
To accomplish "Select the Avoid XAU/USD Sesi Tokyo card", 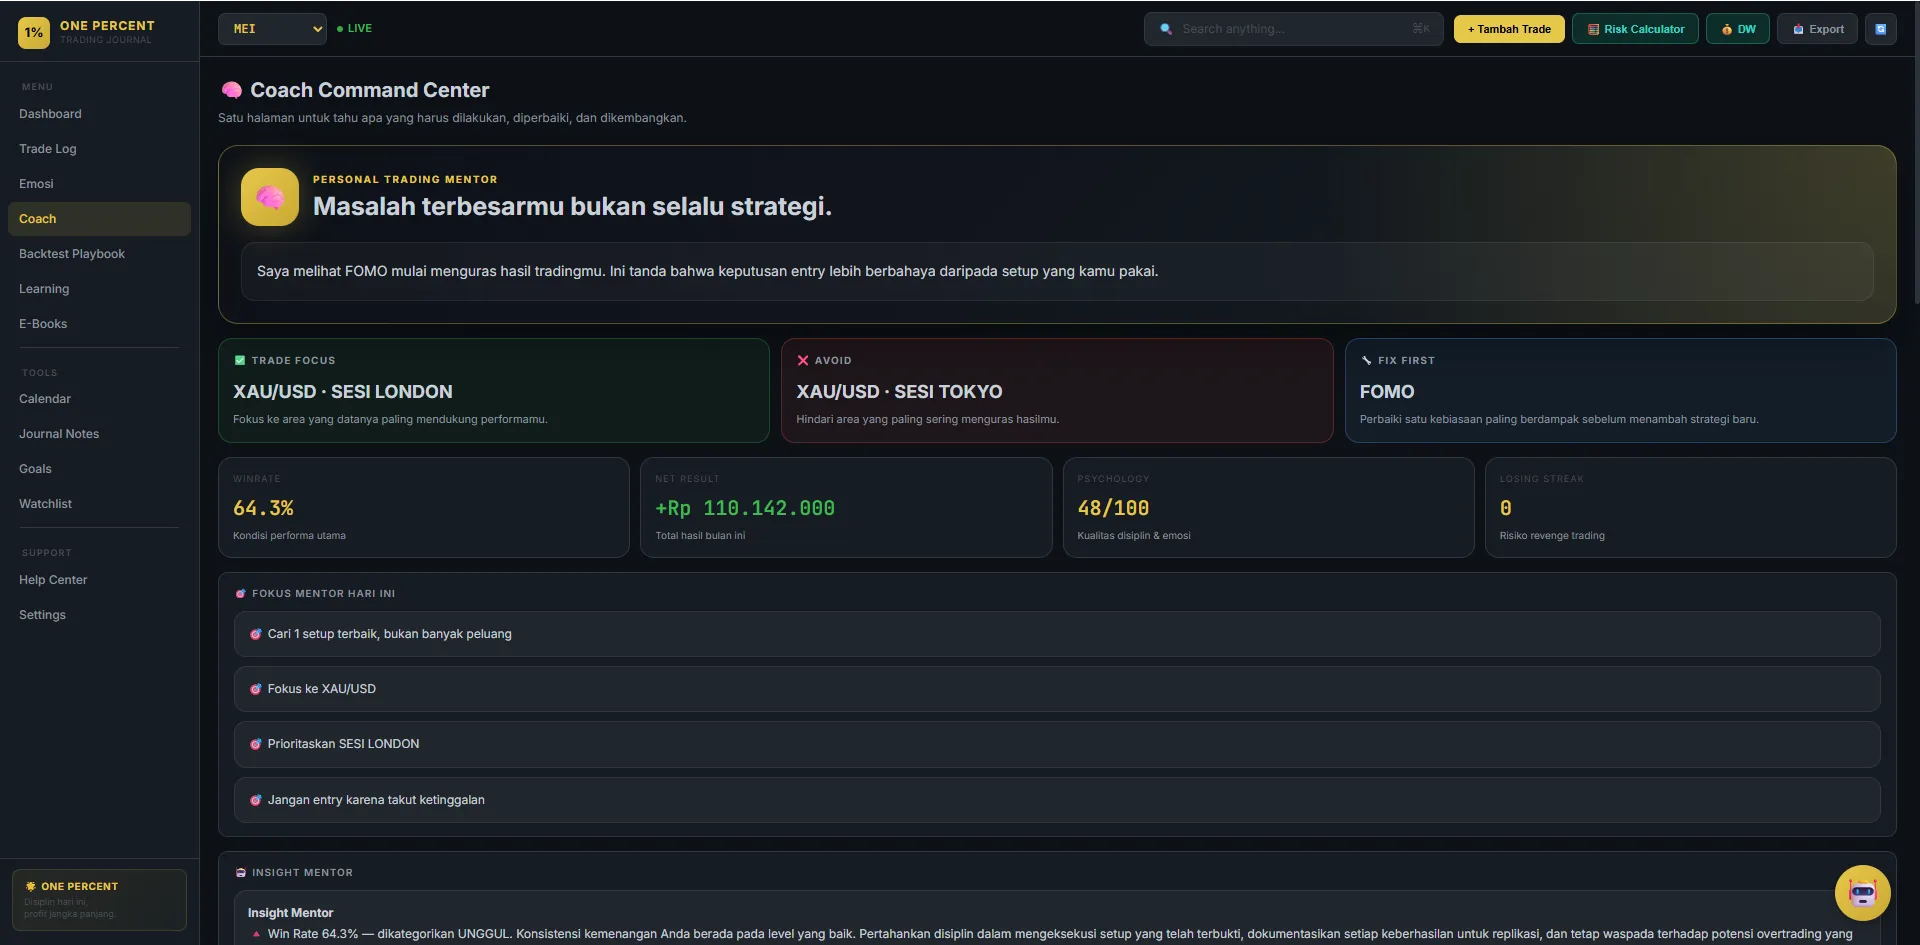I will click(1057, 391).
